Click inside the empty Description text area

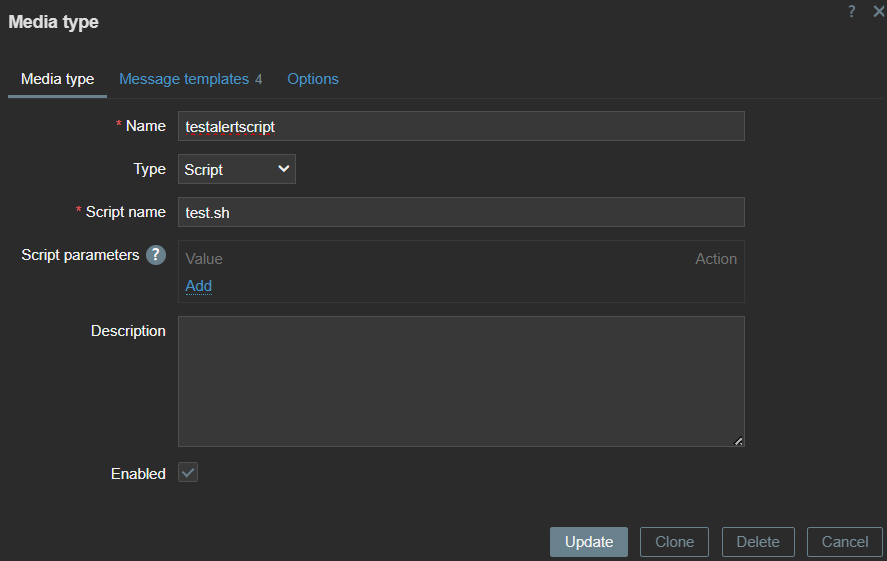(x=461, y=381)
